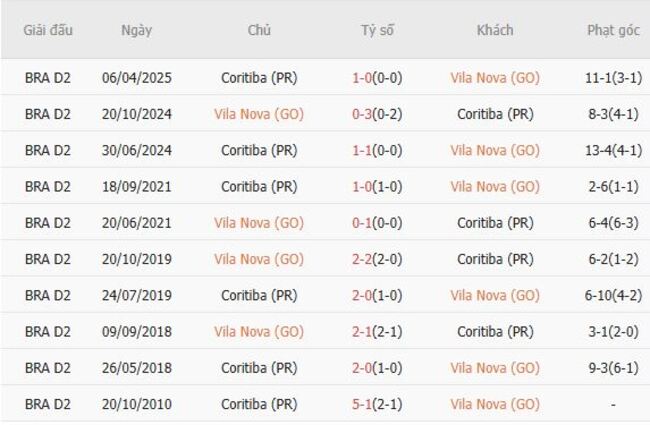Click the "Chủ" column header

259,30
